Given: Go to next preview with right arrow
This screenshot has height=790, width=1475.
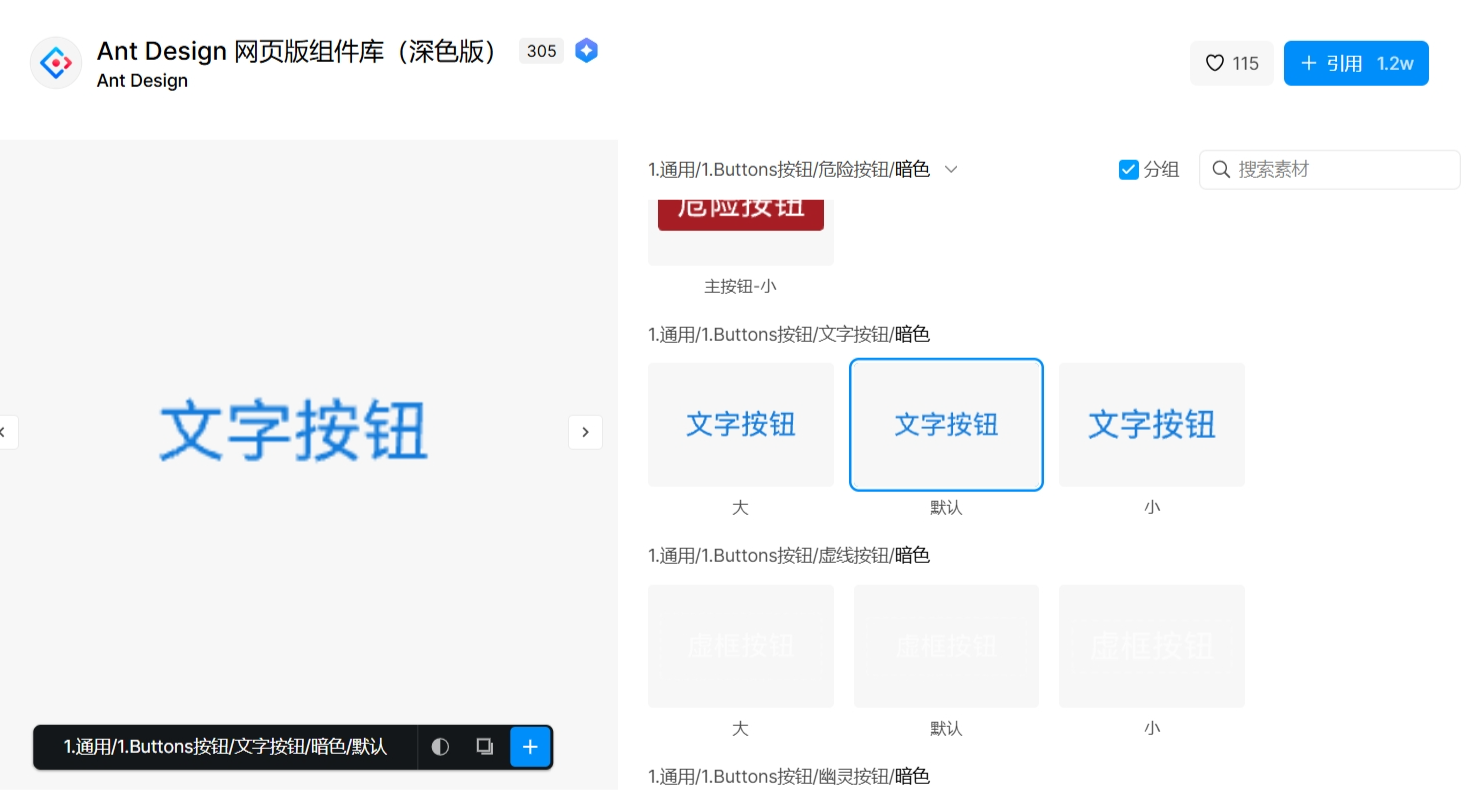Looking at the screenshot, I should pos(585,432).
